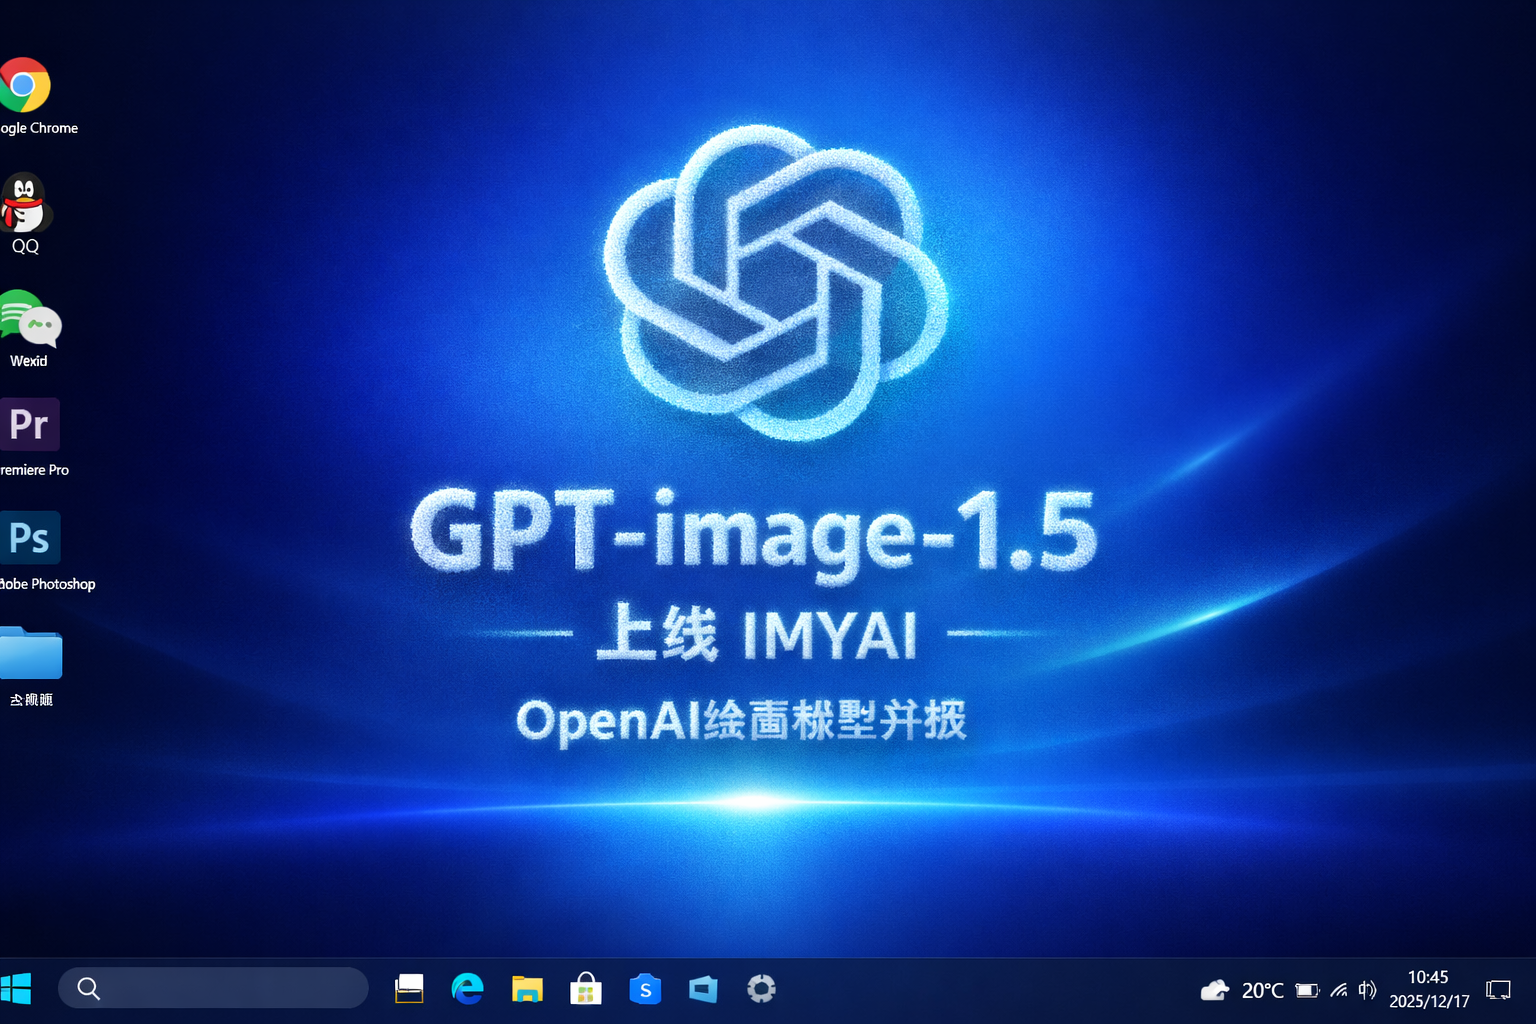Open the network signal icon in the tray
This screenshot has height=1024, width=1536.
coord(1339,990)
